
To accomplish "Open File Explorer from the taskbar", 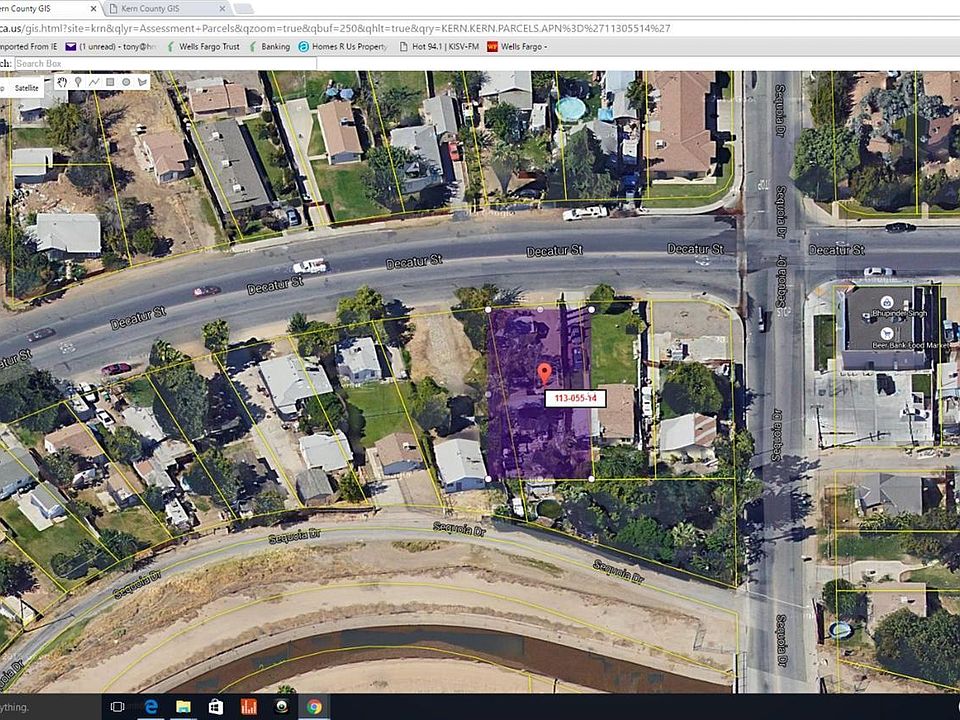I will (x=183, y=707).
